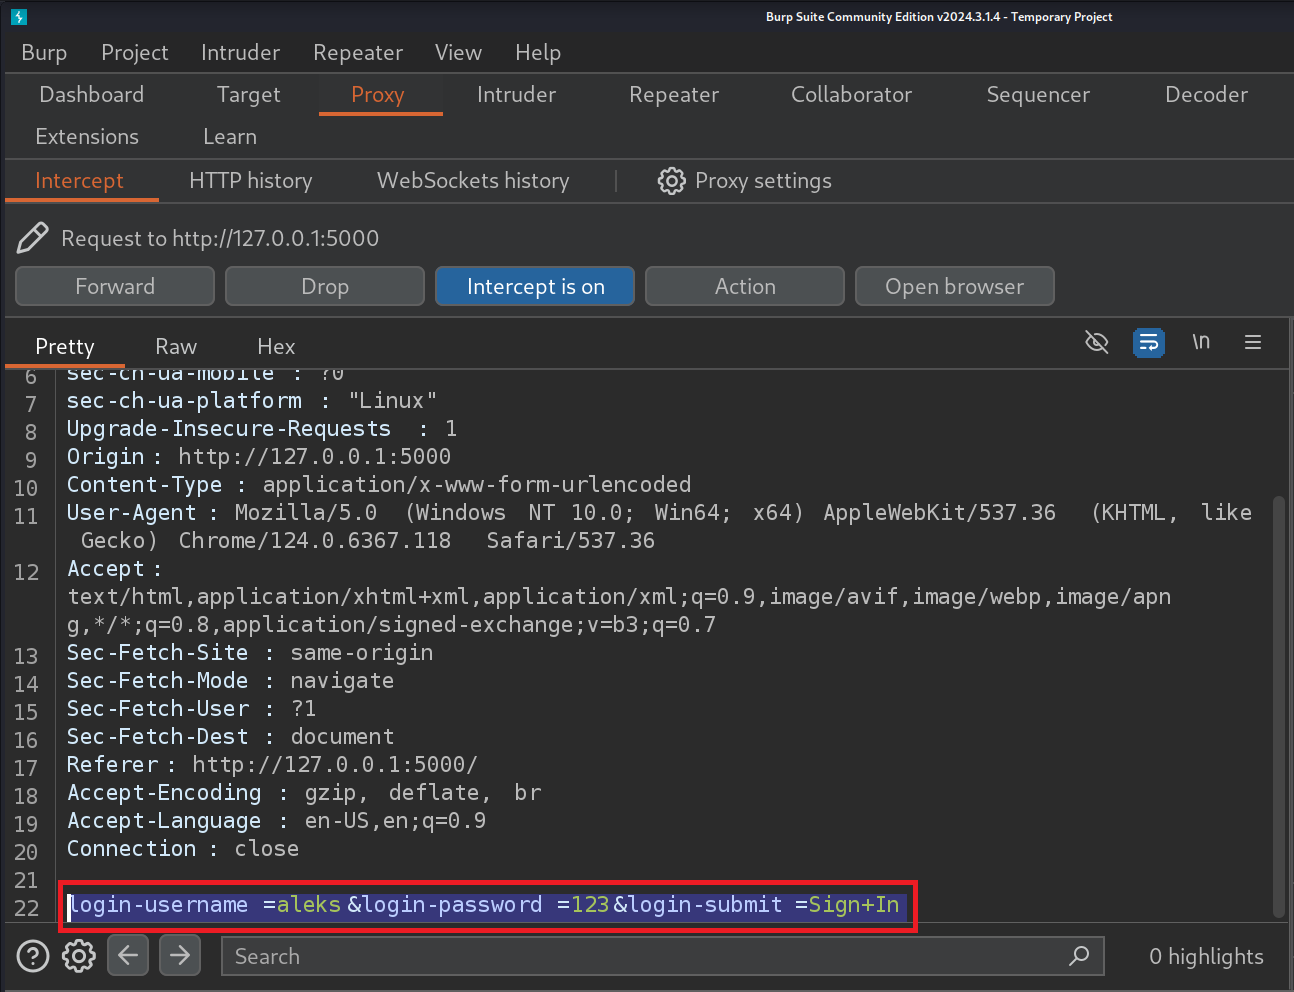Viewport: 1294px width, 992px height.
Task: Toggle the Intercept is on button
Action: (535, 286)
